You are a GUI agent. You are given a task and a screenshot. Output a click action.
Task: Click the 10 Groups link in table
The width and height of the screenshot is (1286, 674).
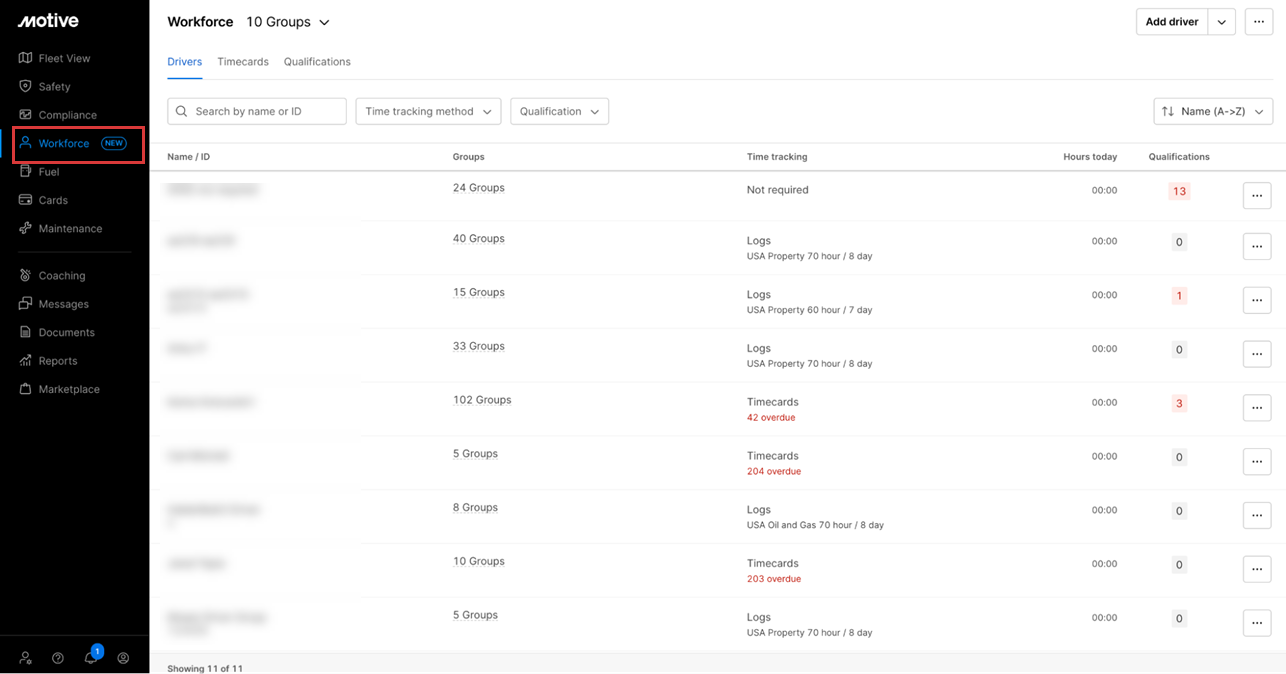479,562
